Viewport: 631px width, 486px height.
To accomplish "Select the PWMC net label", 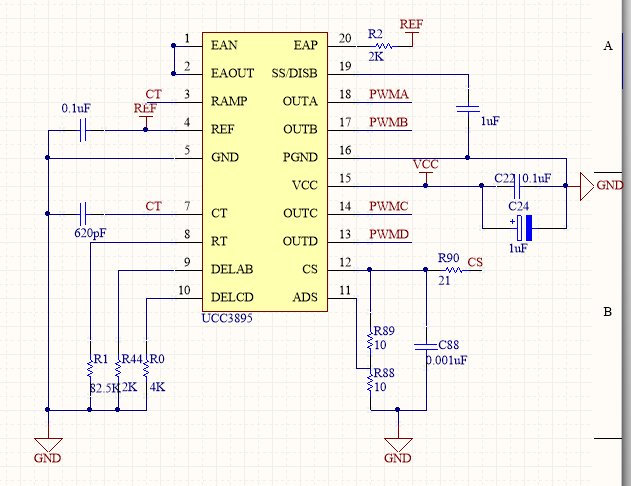I will [x=389, y=206].
